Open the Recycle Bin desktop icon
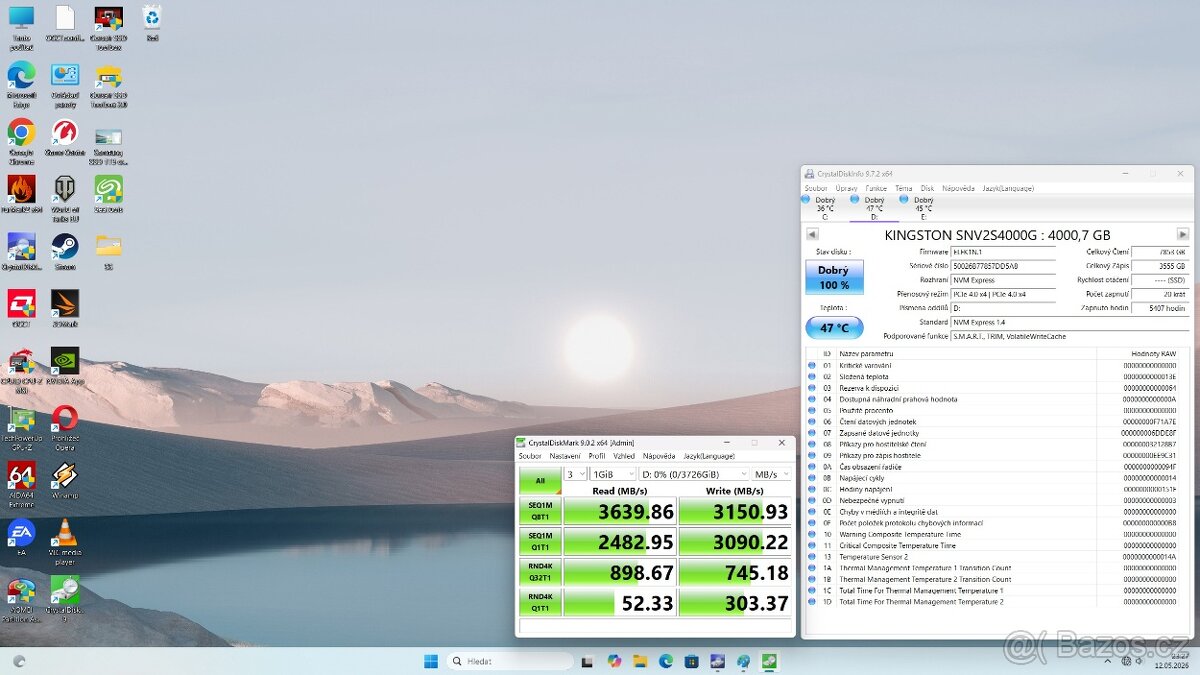 [152, 22]
